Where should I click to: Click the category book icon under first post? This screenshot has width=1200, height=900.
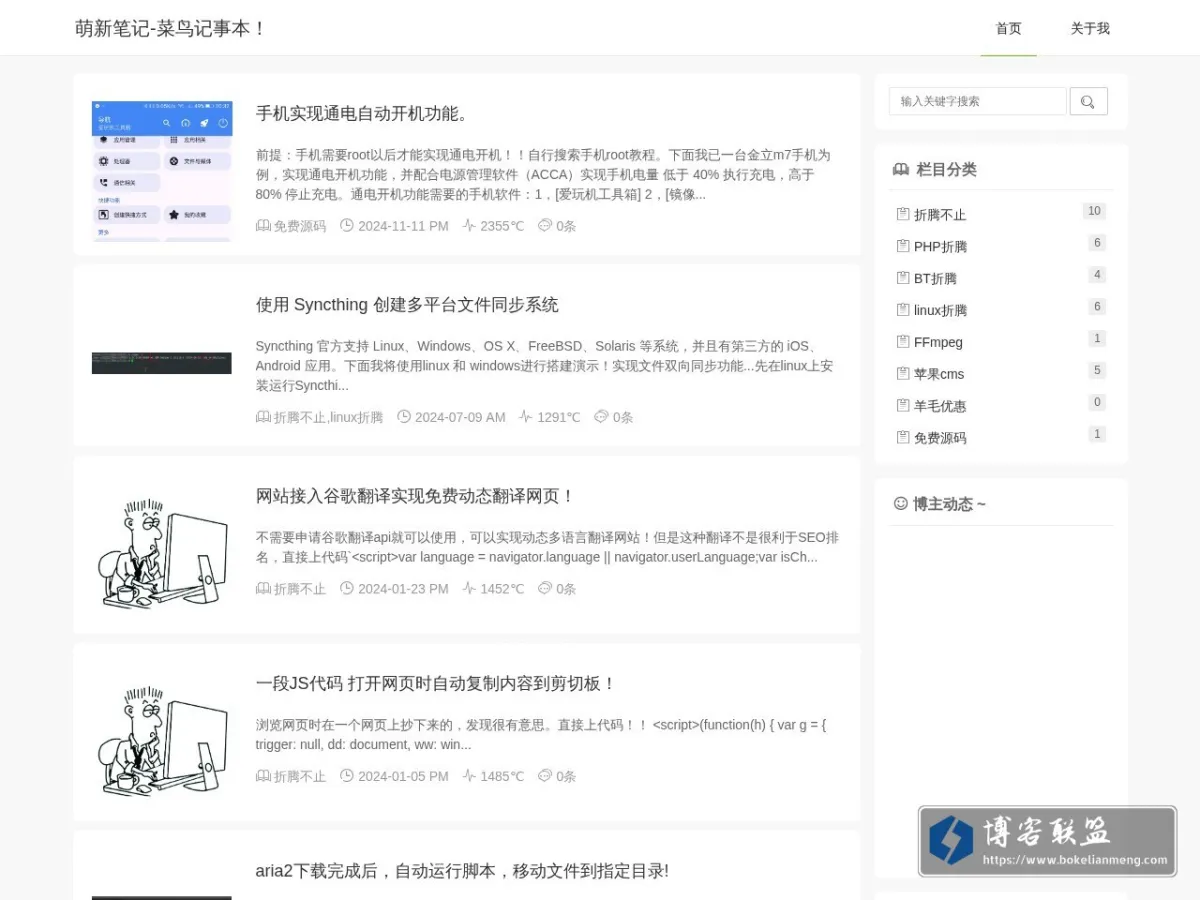tap(263, 226)
